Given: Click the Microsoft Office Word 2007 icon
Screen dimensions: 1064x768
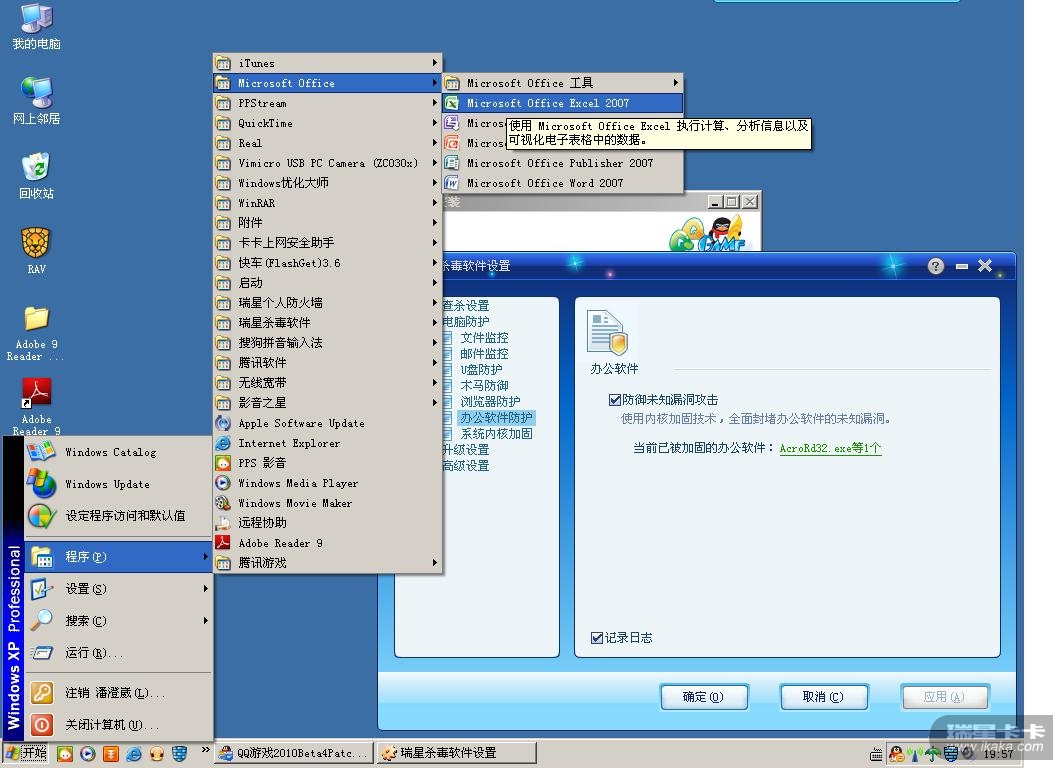Looking at the screenshot, I should 452,183.
